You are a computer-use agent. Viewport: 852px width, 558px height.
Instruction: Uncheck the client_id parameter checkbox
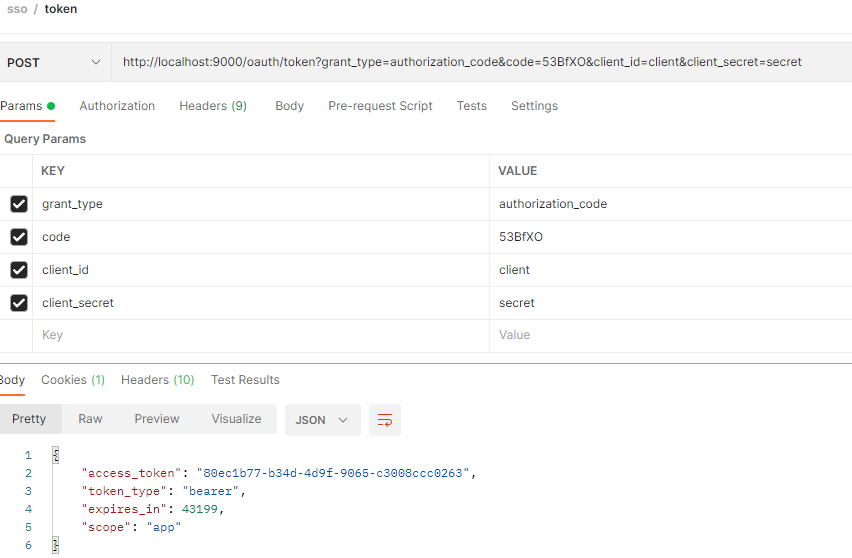click(19, 270)
